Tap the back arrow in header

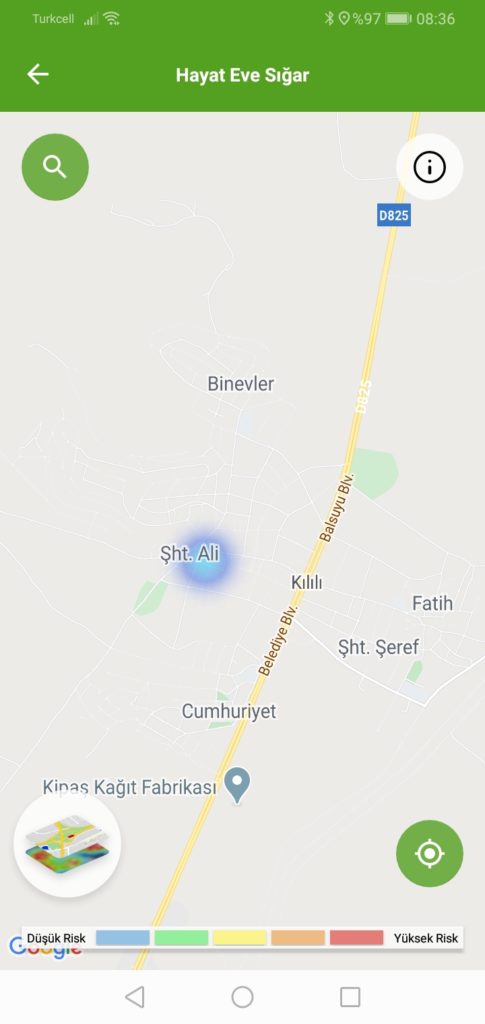click(x=38, y=74)
